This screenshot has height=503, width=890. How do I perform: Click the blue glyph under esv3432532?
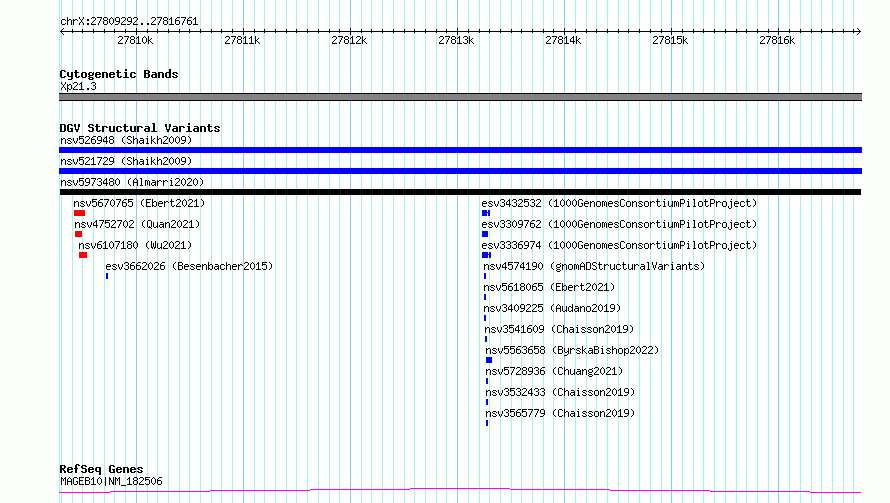486,213
